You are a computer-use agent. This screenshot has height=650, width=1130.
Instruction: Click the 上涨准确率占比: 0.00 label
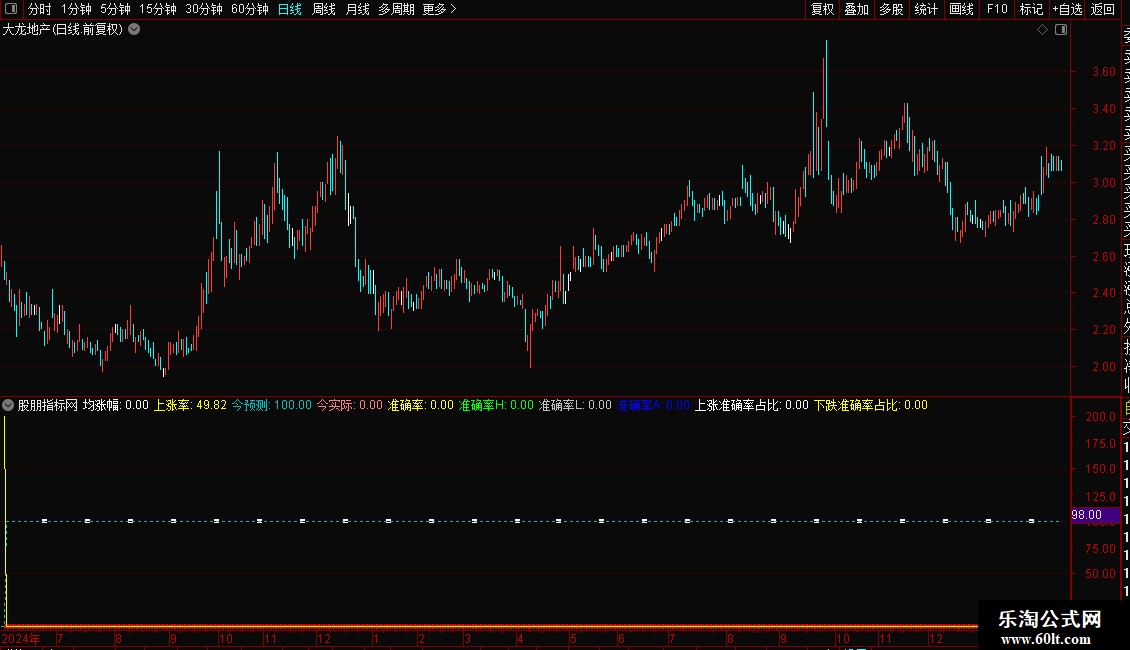pos(752,405)
